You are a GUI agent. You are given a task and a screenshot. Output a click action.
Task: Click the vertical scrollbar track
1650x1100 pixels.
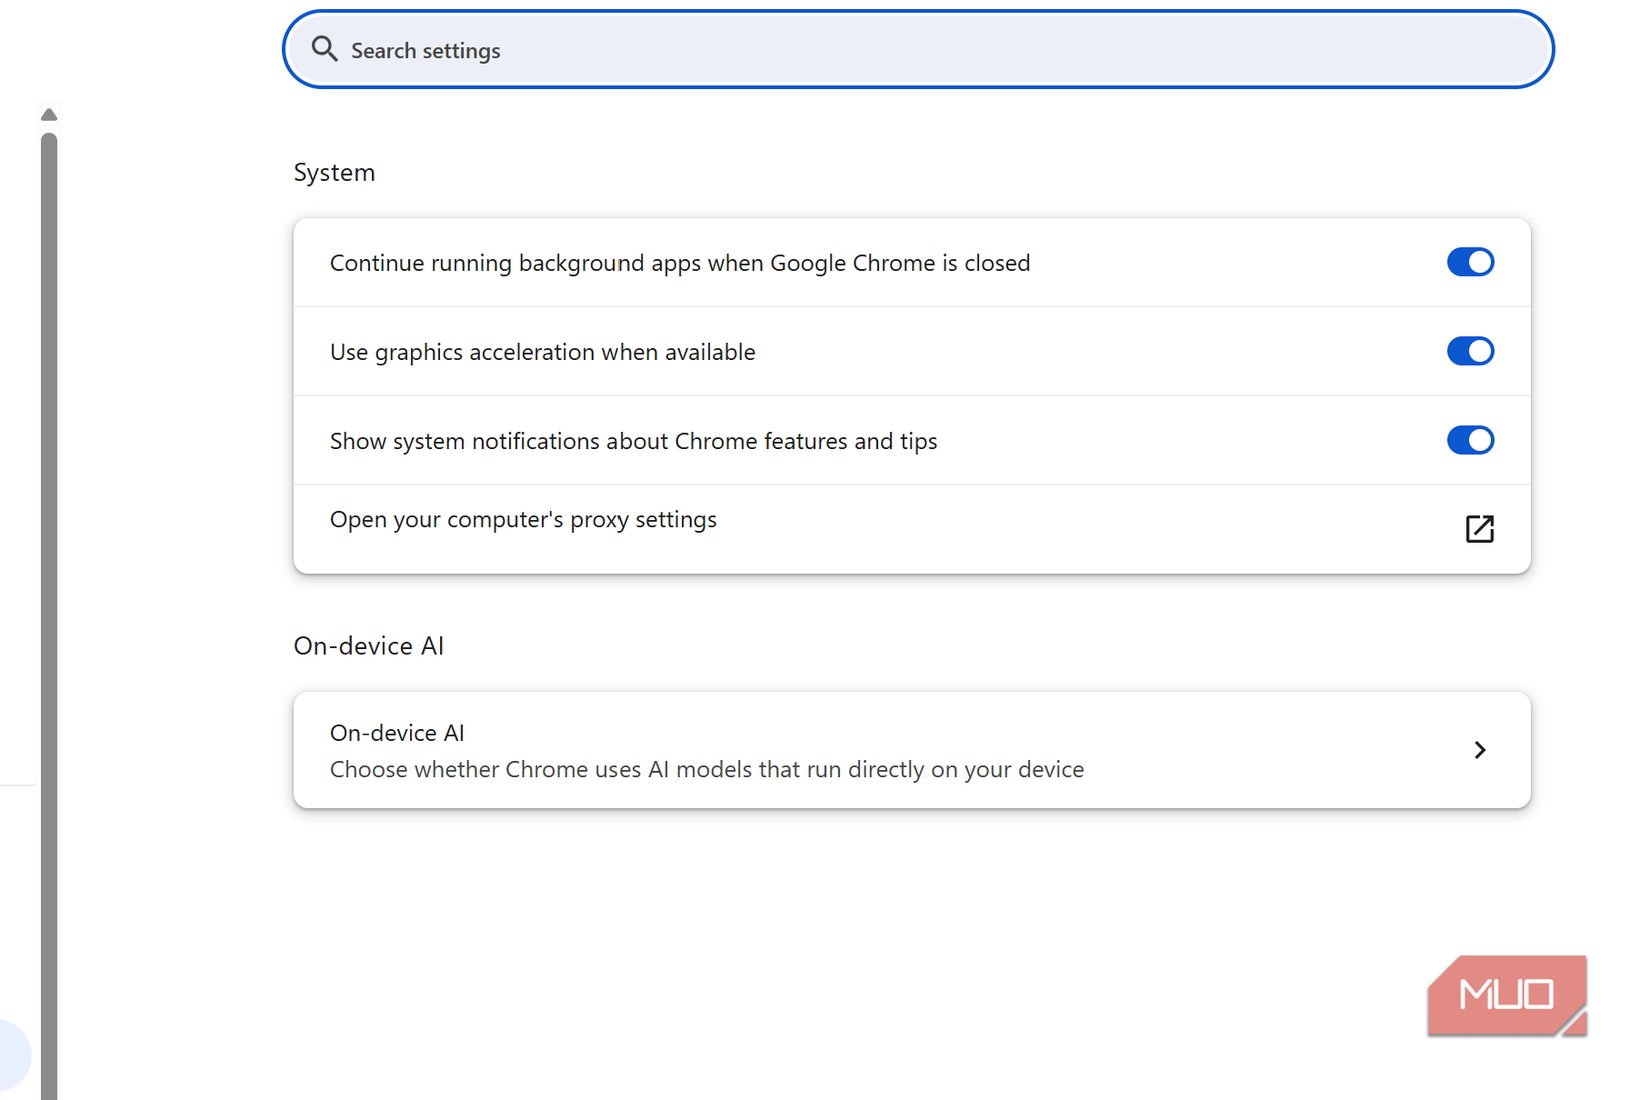coord(49,615)
